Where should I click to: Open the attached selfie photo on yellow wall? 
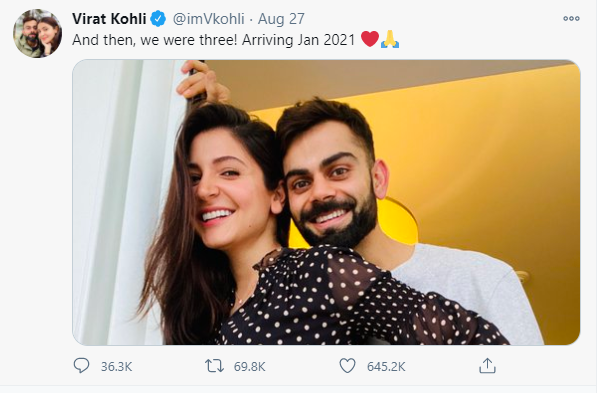326,202
